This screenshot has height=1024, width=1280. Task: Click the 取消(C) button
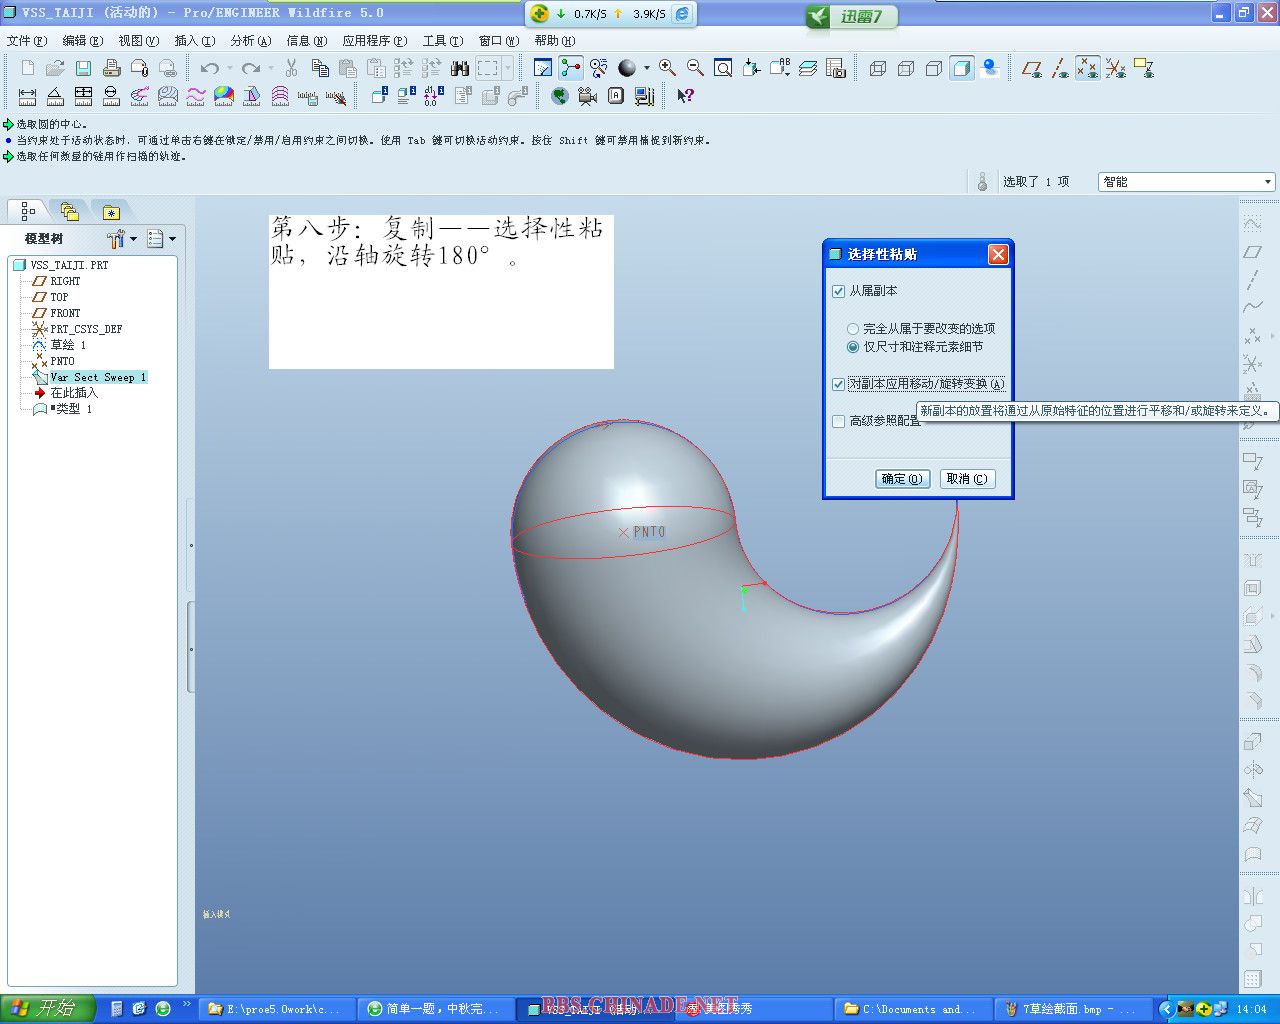coord(967,479)
